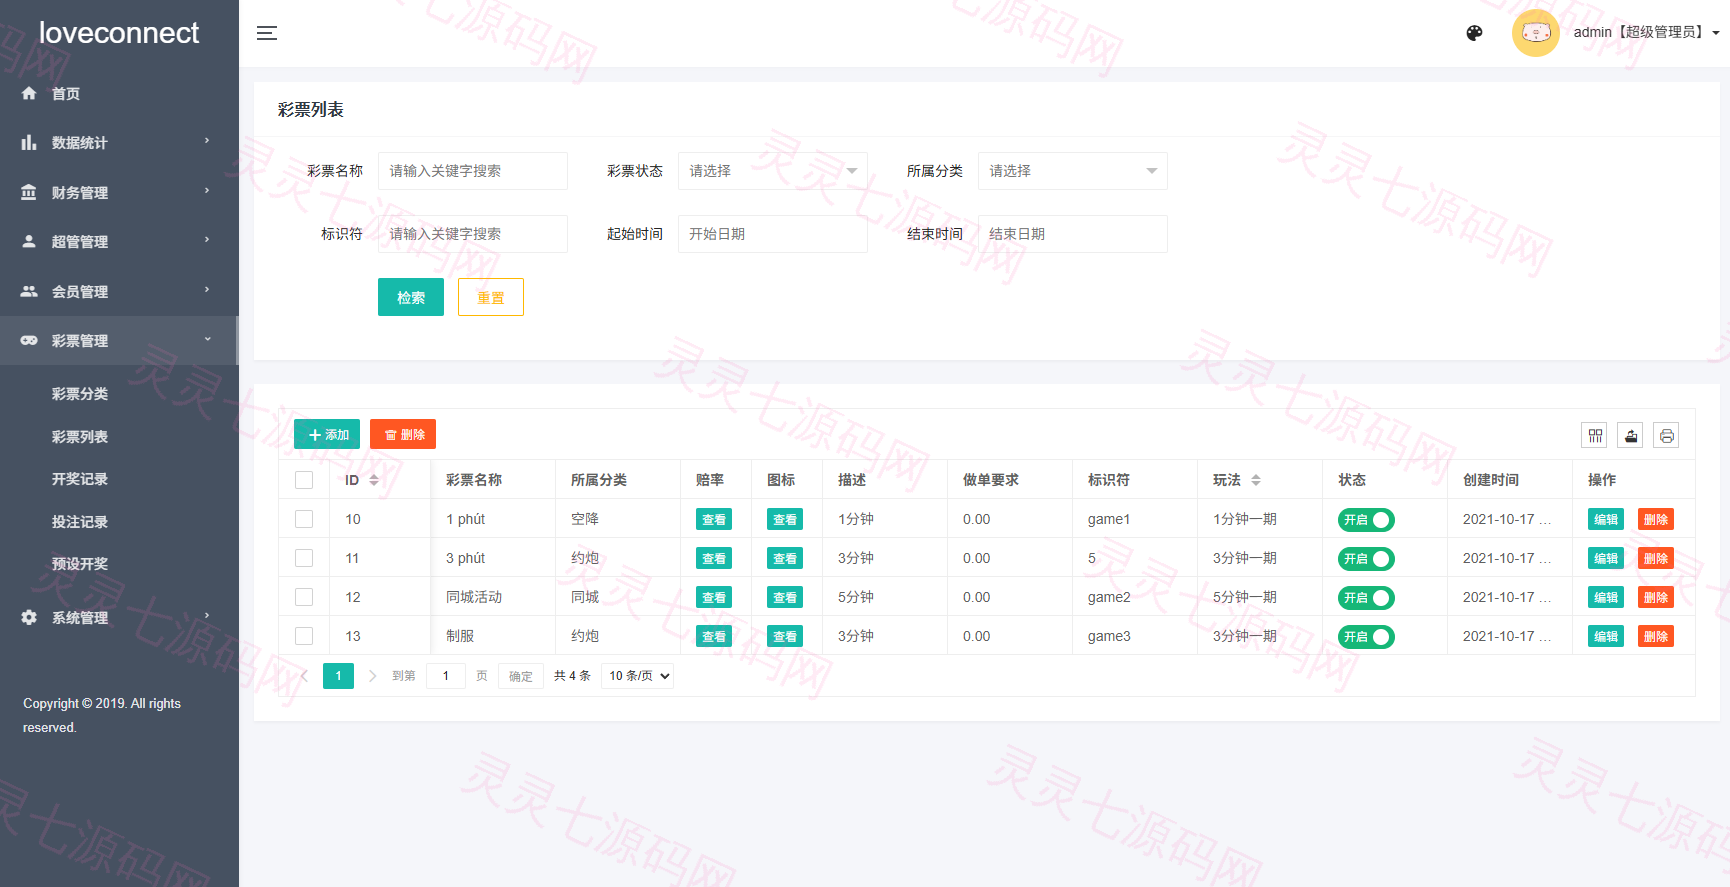This screenshot has width=1730, height=887.
Task: Open the 10 条/页 page size selector
Action: [638, 676]
